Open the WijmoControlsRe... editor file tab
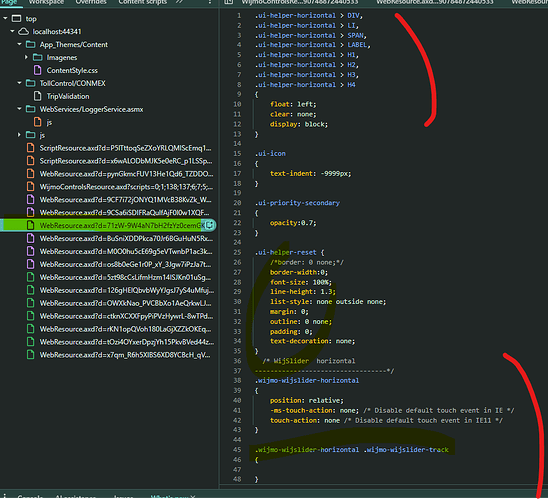The width and height of the screenshot is (548, 499). coord(300,2)
